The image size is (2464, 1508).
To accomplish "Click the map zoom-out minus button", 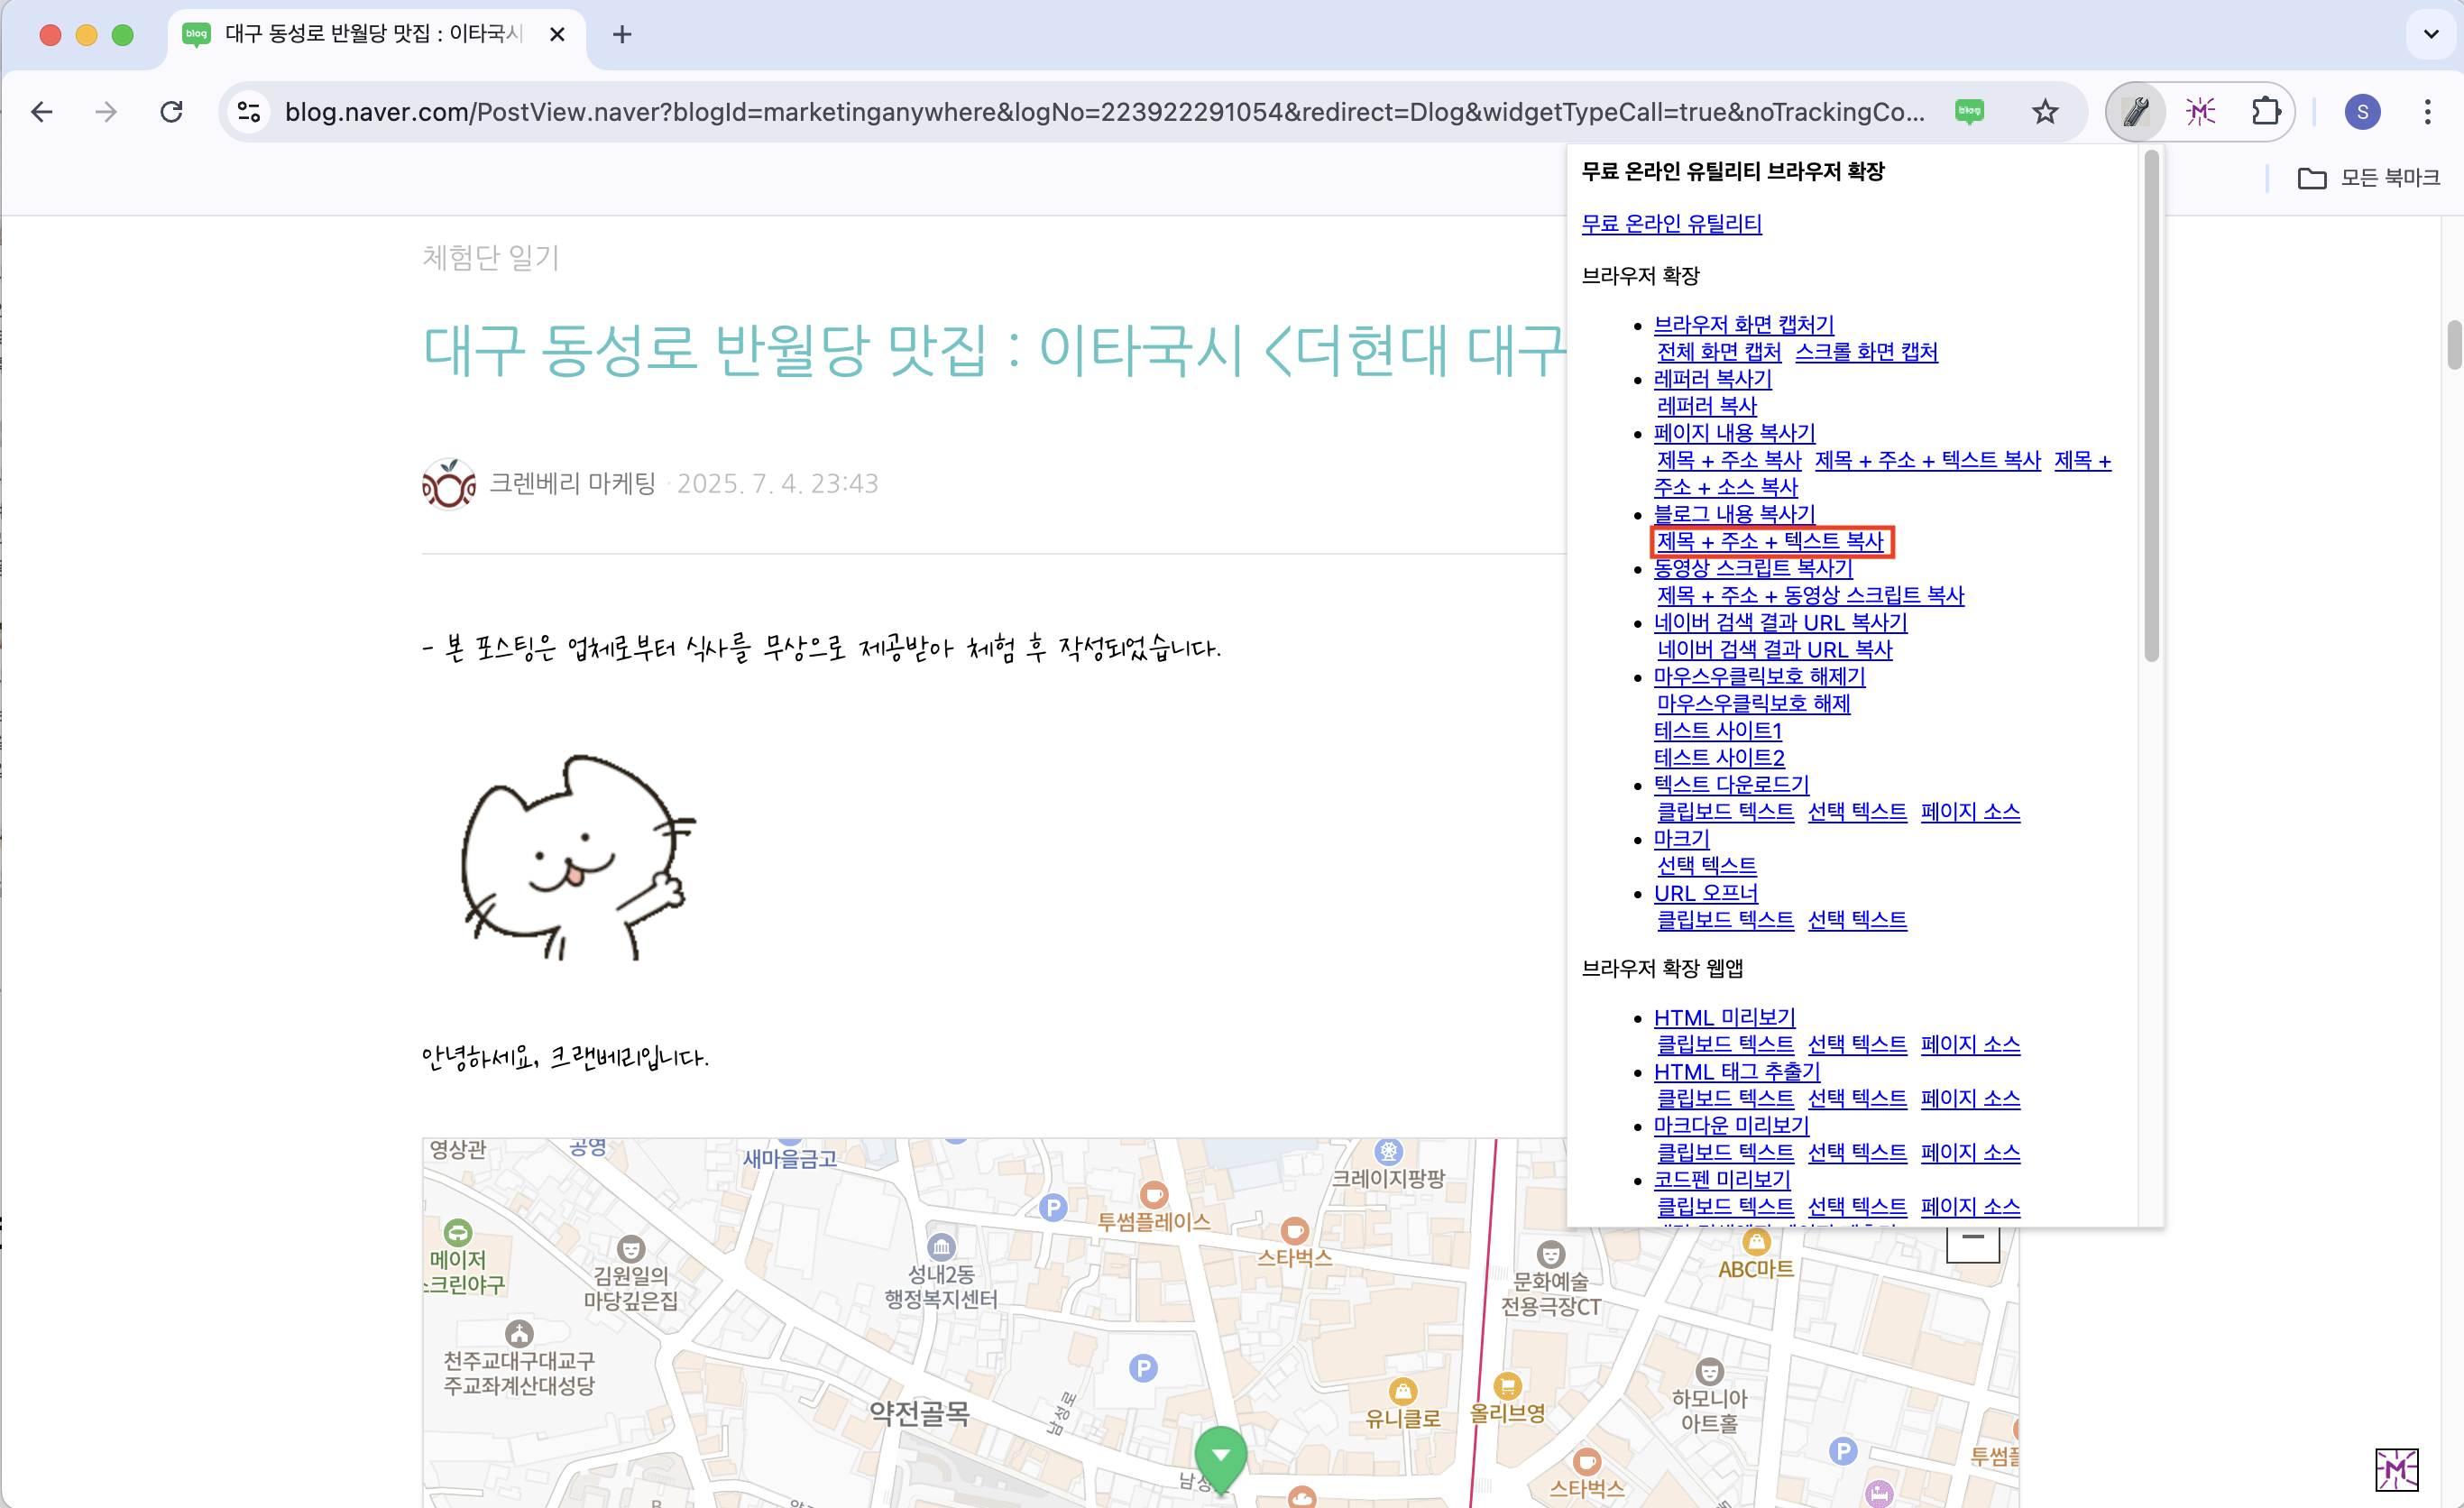I will point(1972,1242).
